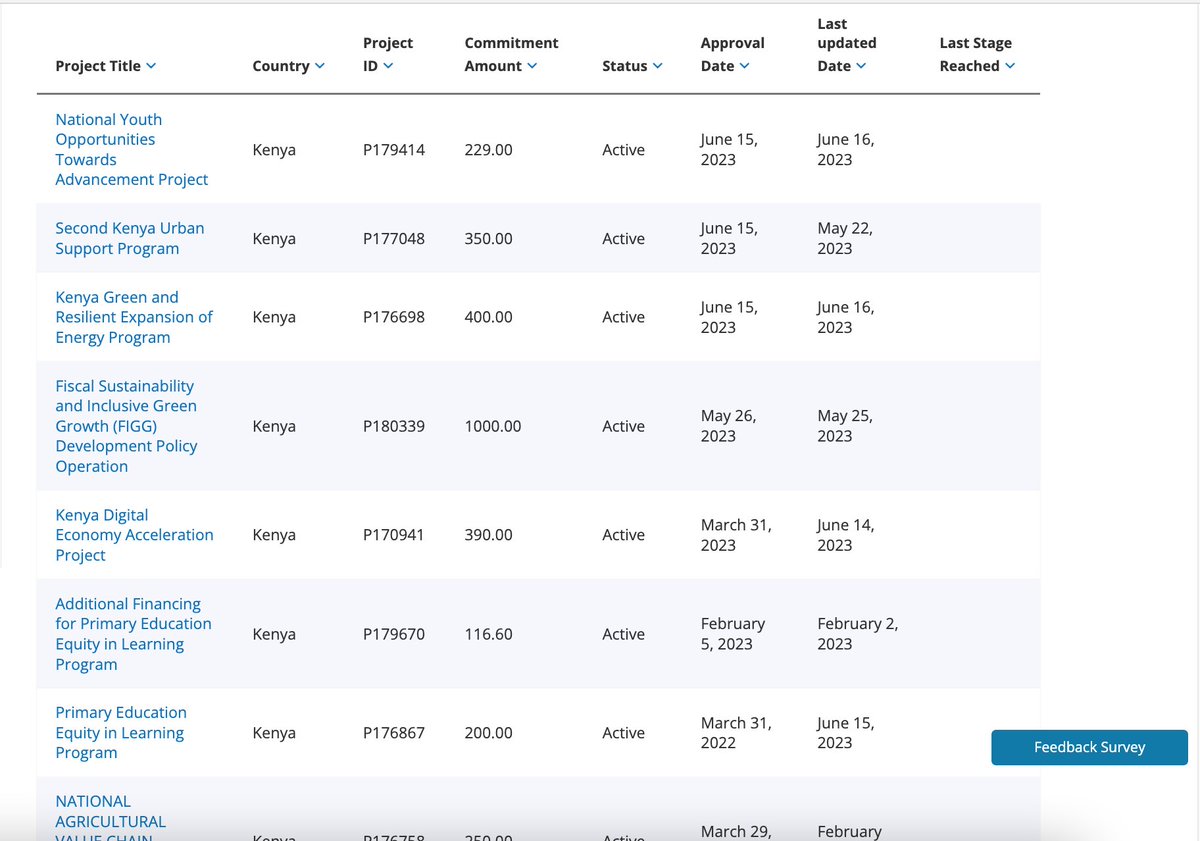Select approval date March 31, 2022

coord(736,733)
